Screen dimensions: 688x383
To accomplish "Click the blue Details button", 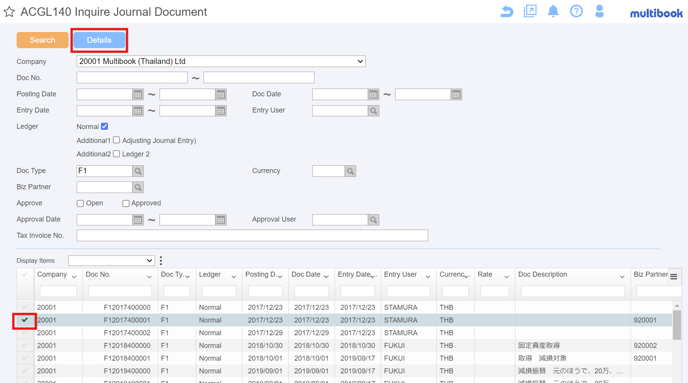I will point(99,40).
